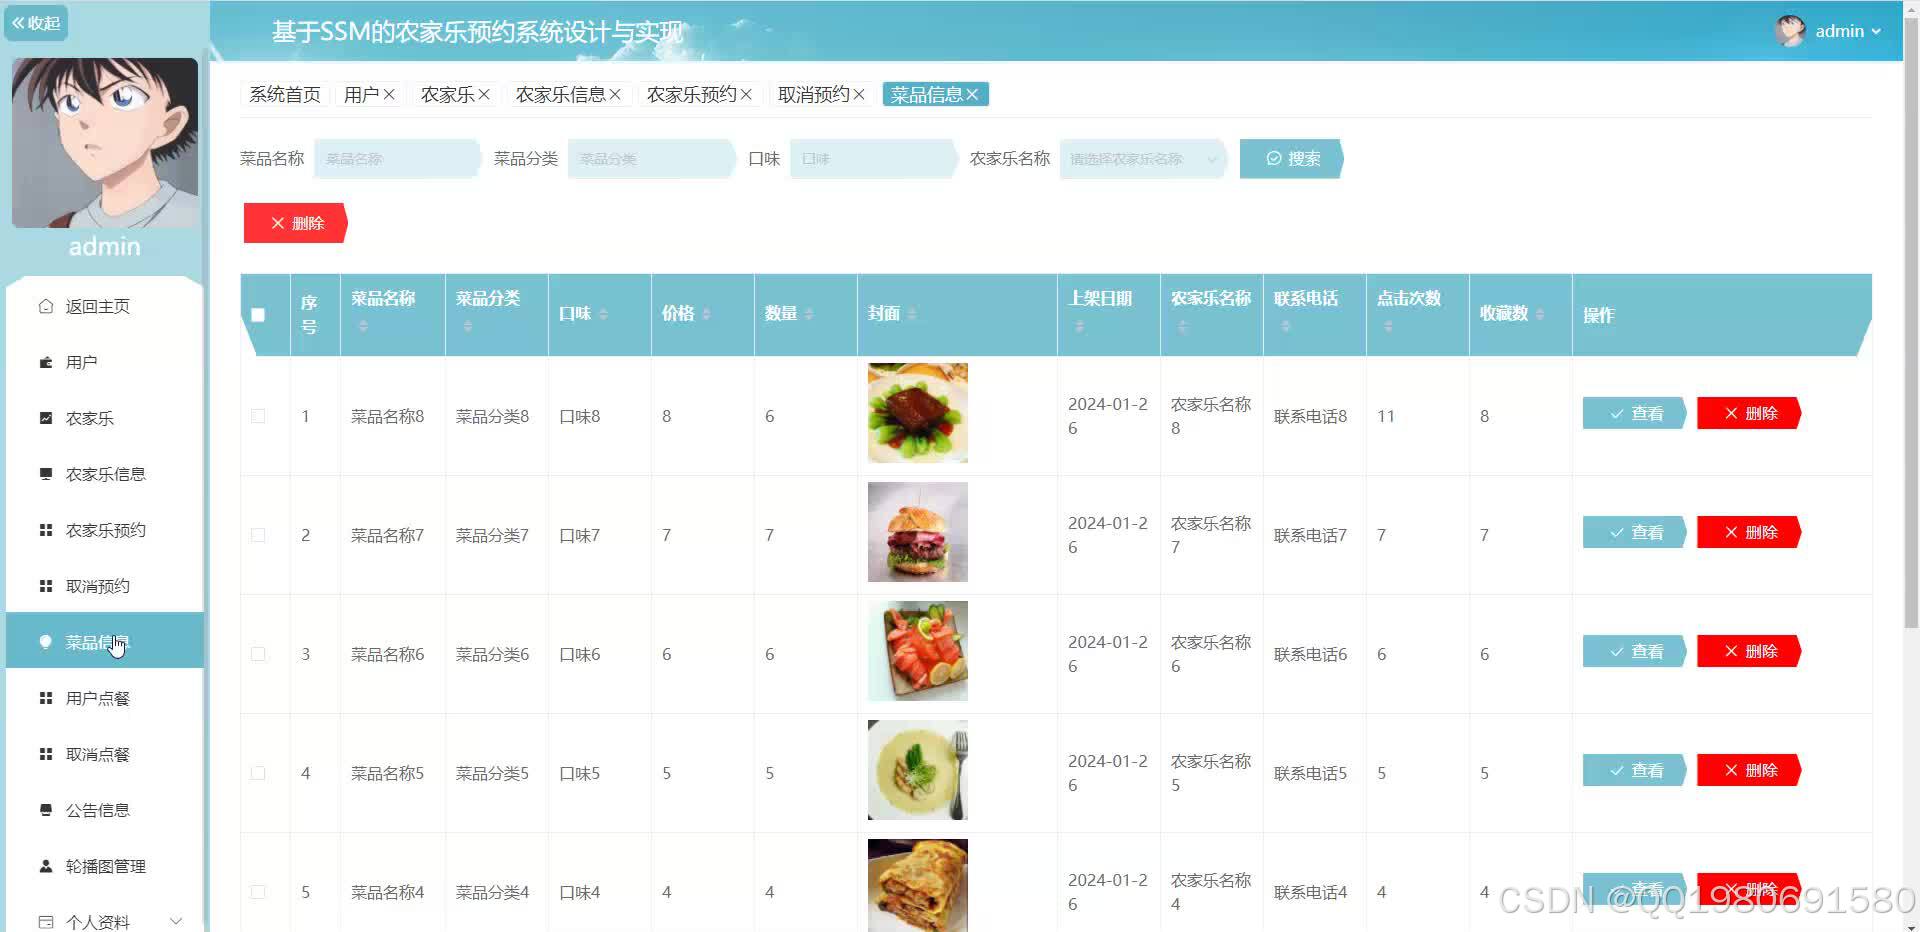Open the 用户 sidebar icon
1920x932 pixels.
[46, 362]
